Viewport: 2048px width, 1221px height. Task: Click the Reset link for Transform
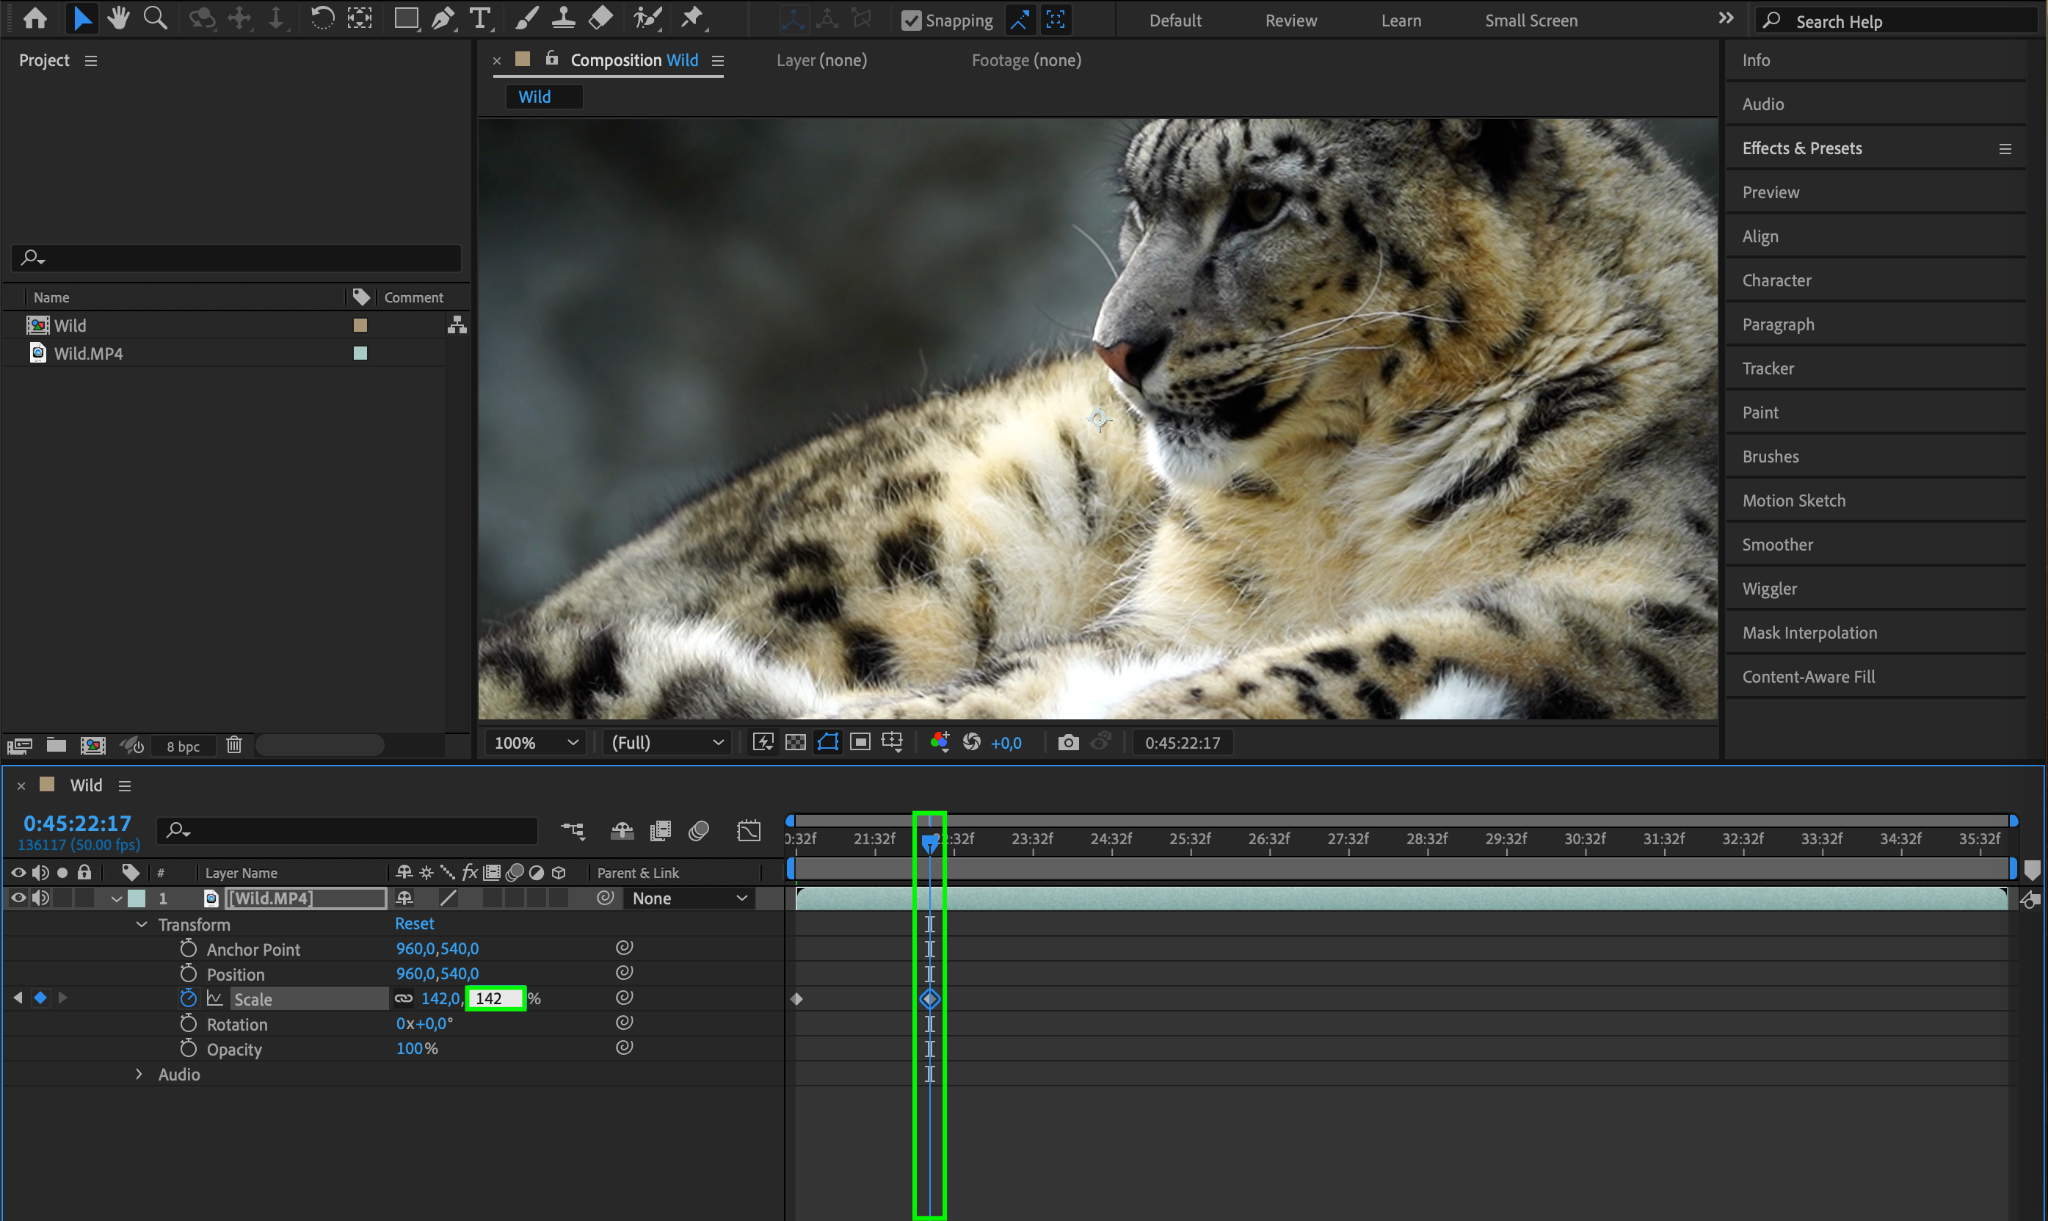[x=414, y=923]
